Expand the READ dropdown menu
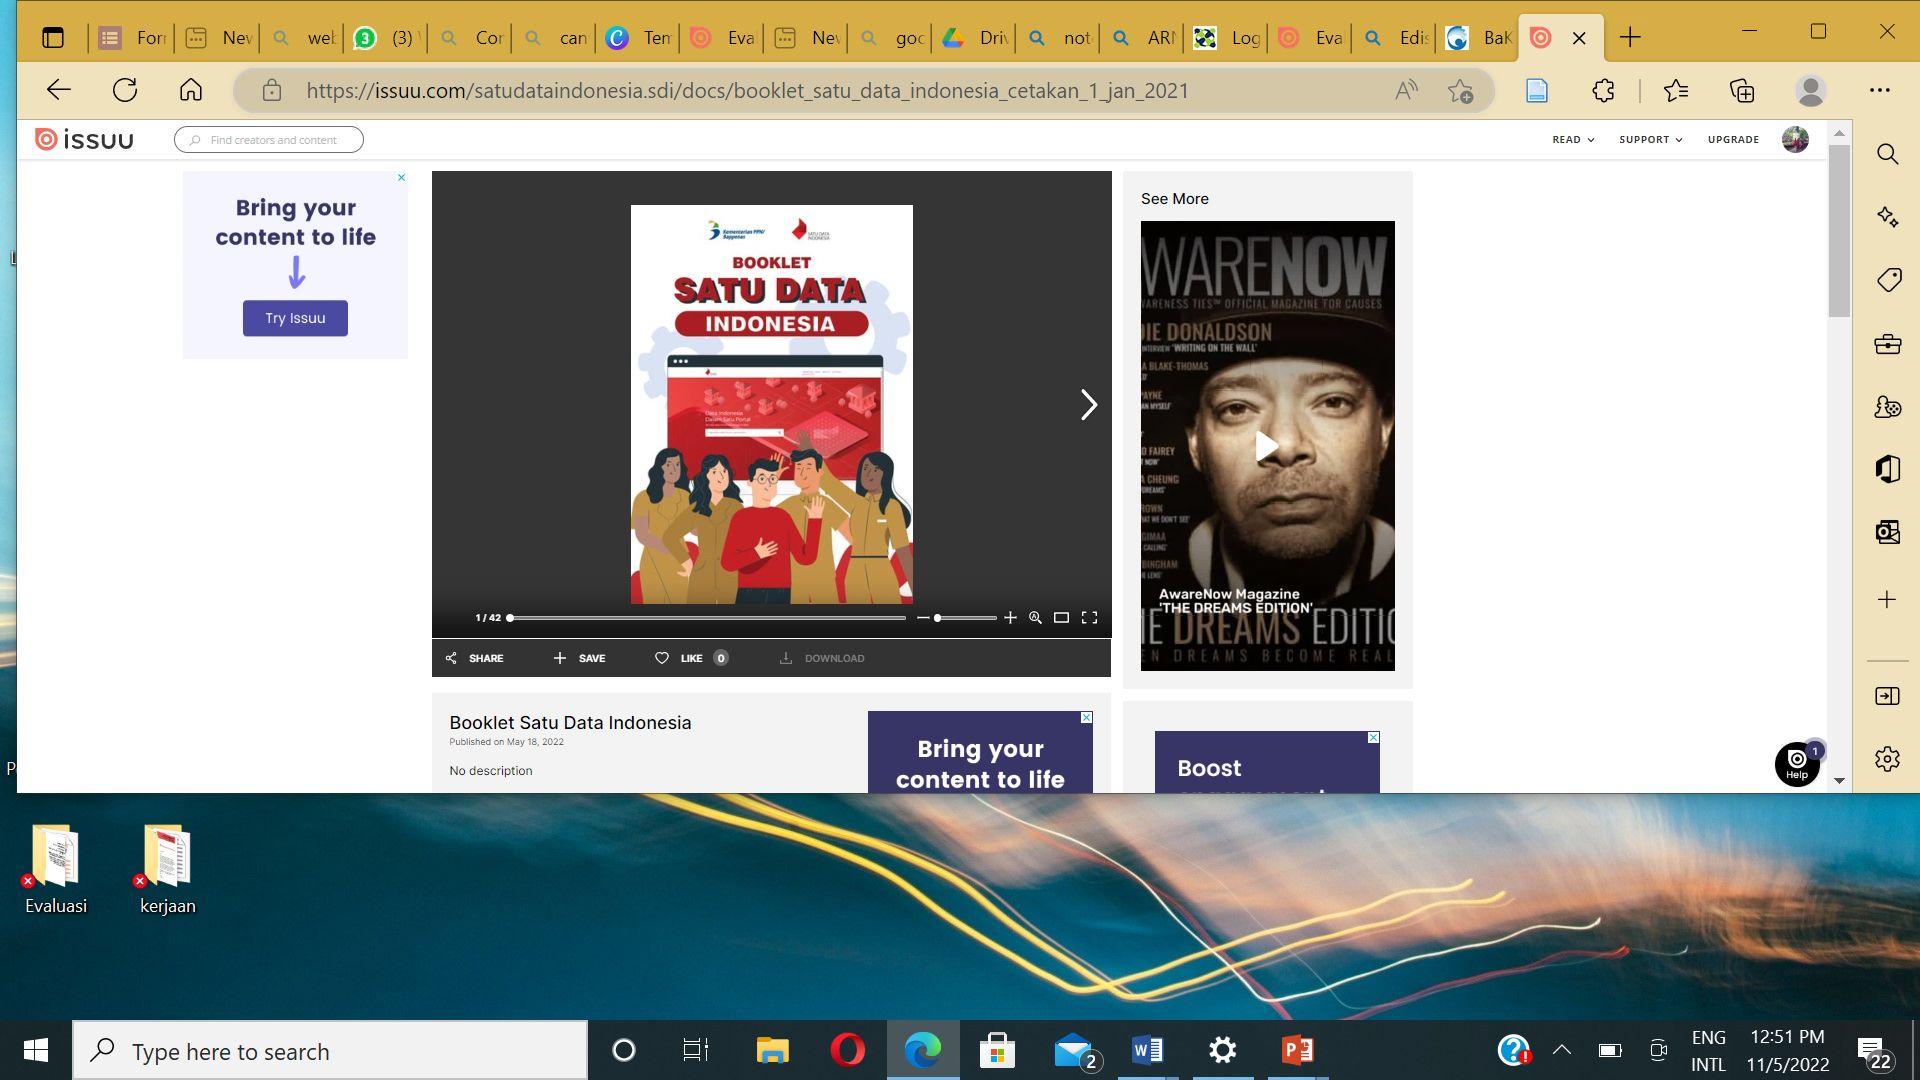Screen dimensions: 1920x1080 pos(1572,140)
